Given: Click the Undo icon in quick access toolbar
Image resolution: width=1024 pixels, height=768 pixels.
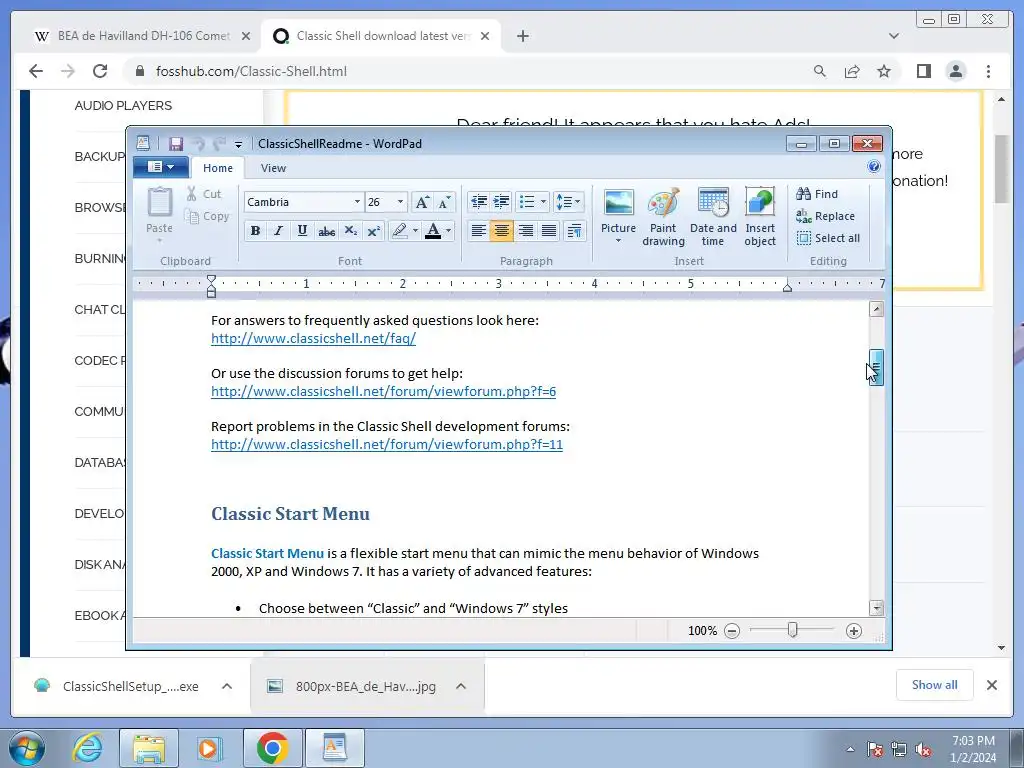Looking at the screenshot, I should coord(199,144).
